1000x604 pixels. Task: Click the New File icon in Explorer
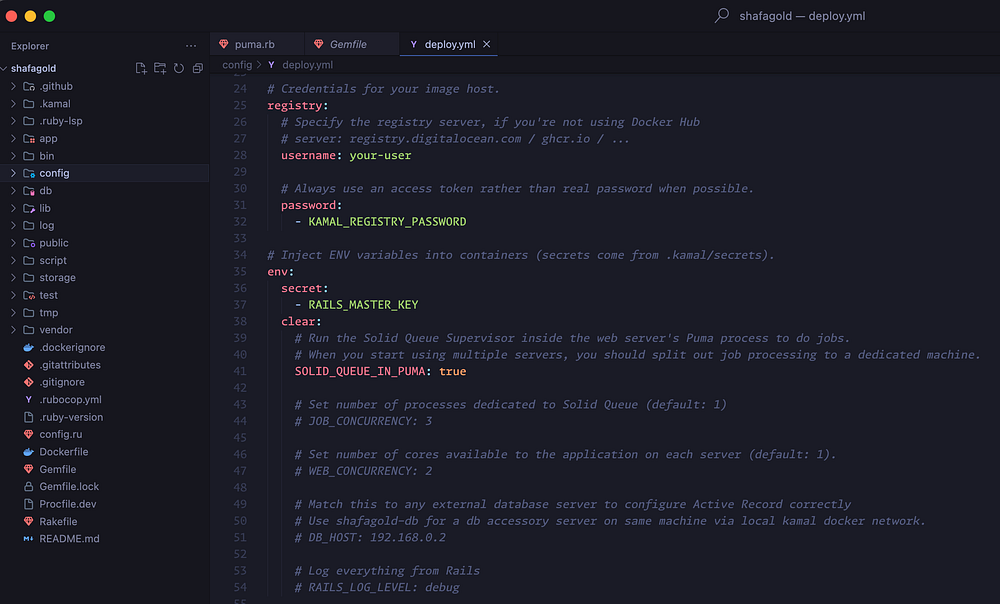click(x=141, y=68)
